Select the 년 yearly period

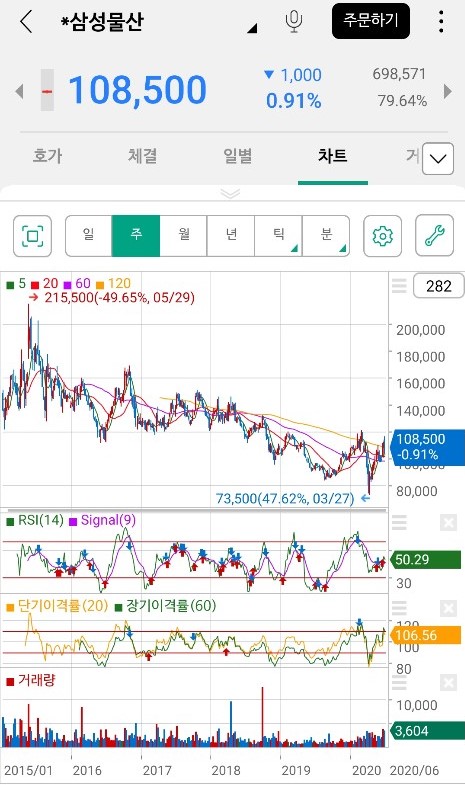pos(231,236)
